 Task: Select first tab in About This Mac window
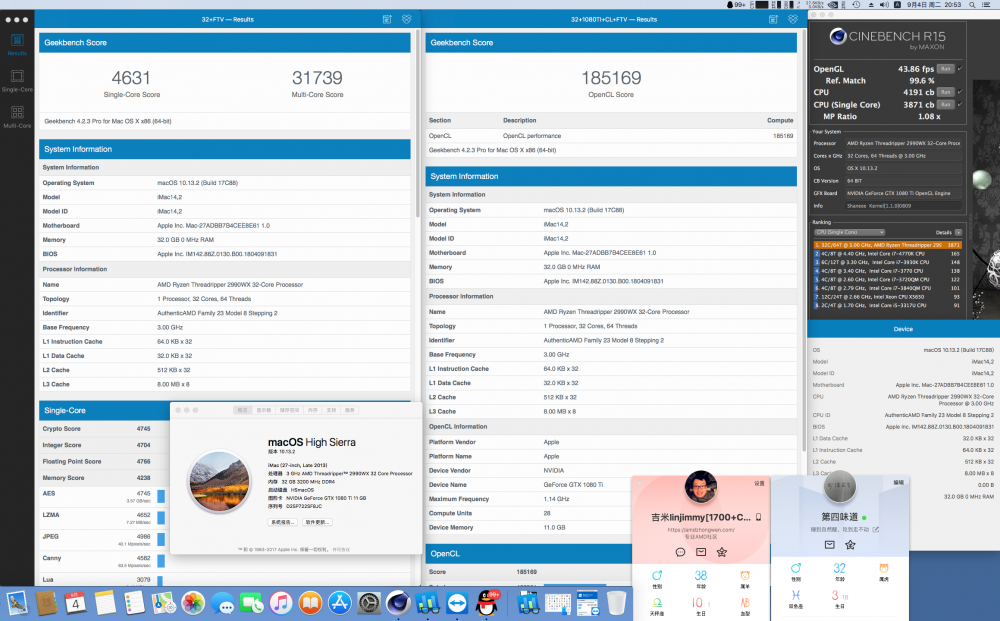(x=243, y=410)
